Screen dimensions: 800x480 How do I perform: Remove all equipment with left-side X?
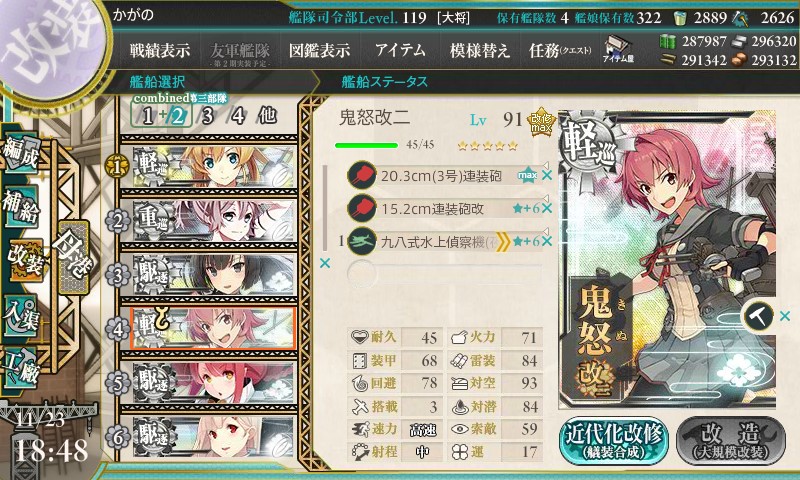click(324, 263)
